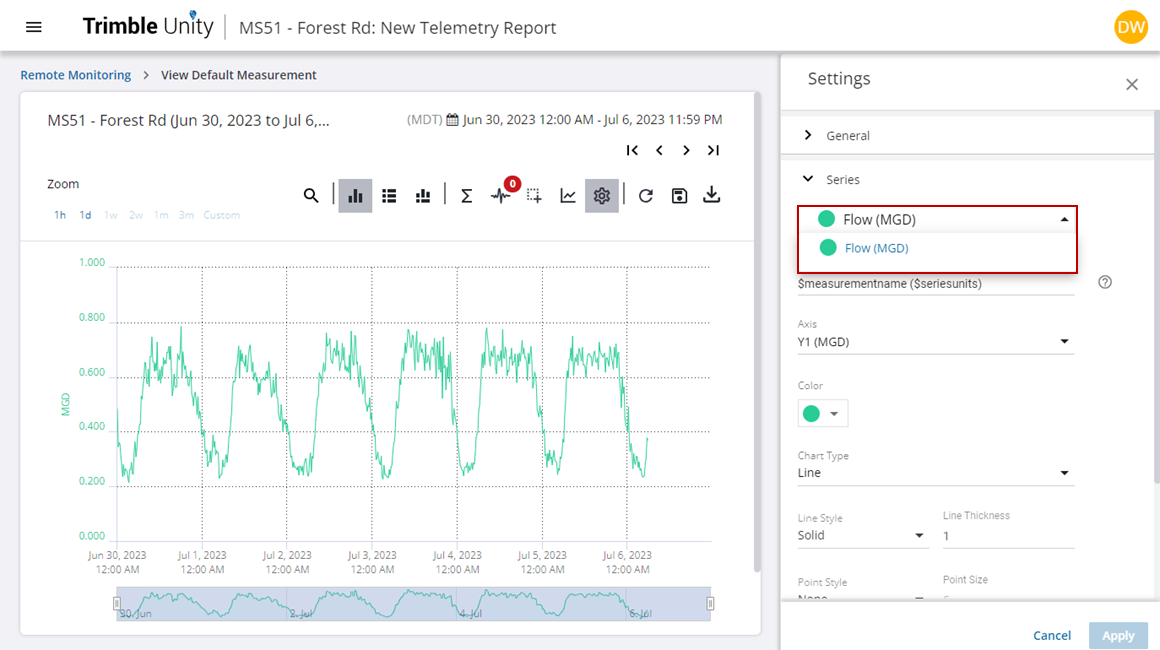Open the hamburger main menu

(x=34, y=27)
